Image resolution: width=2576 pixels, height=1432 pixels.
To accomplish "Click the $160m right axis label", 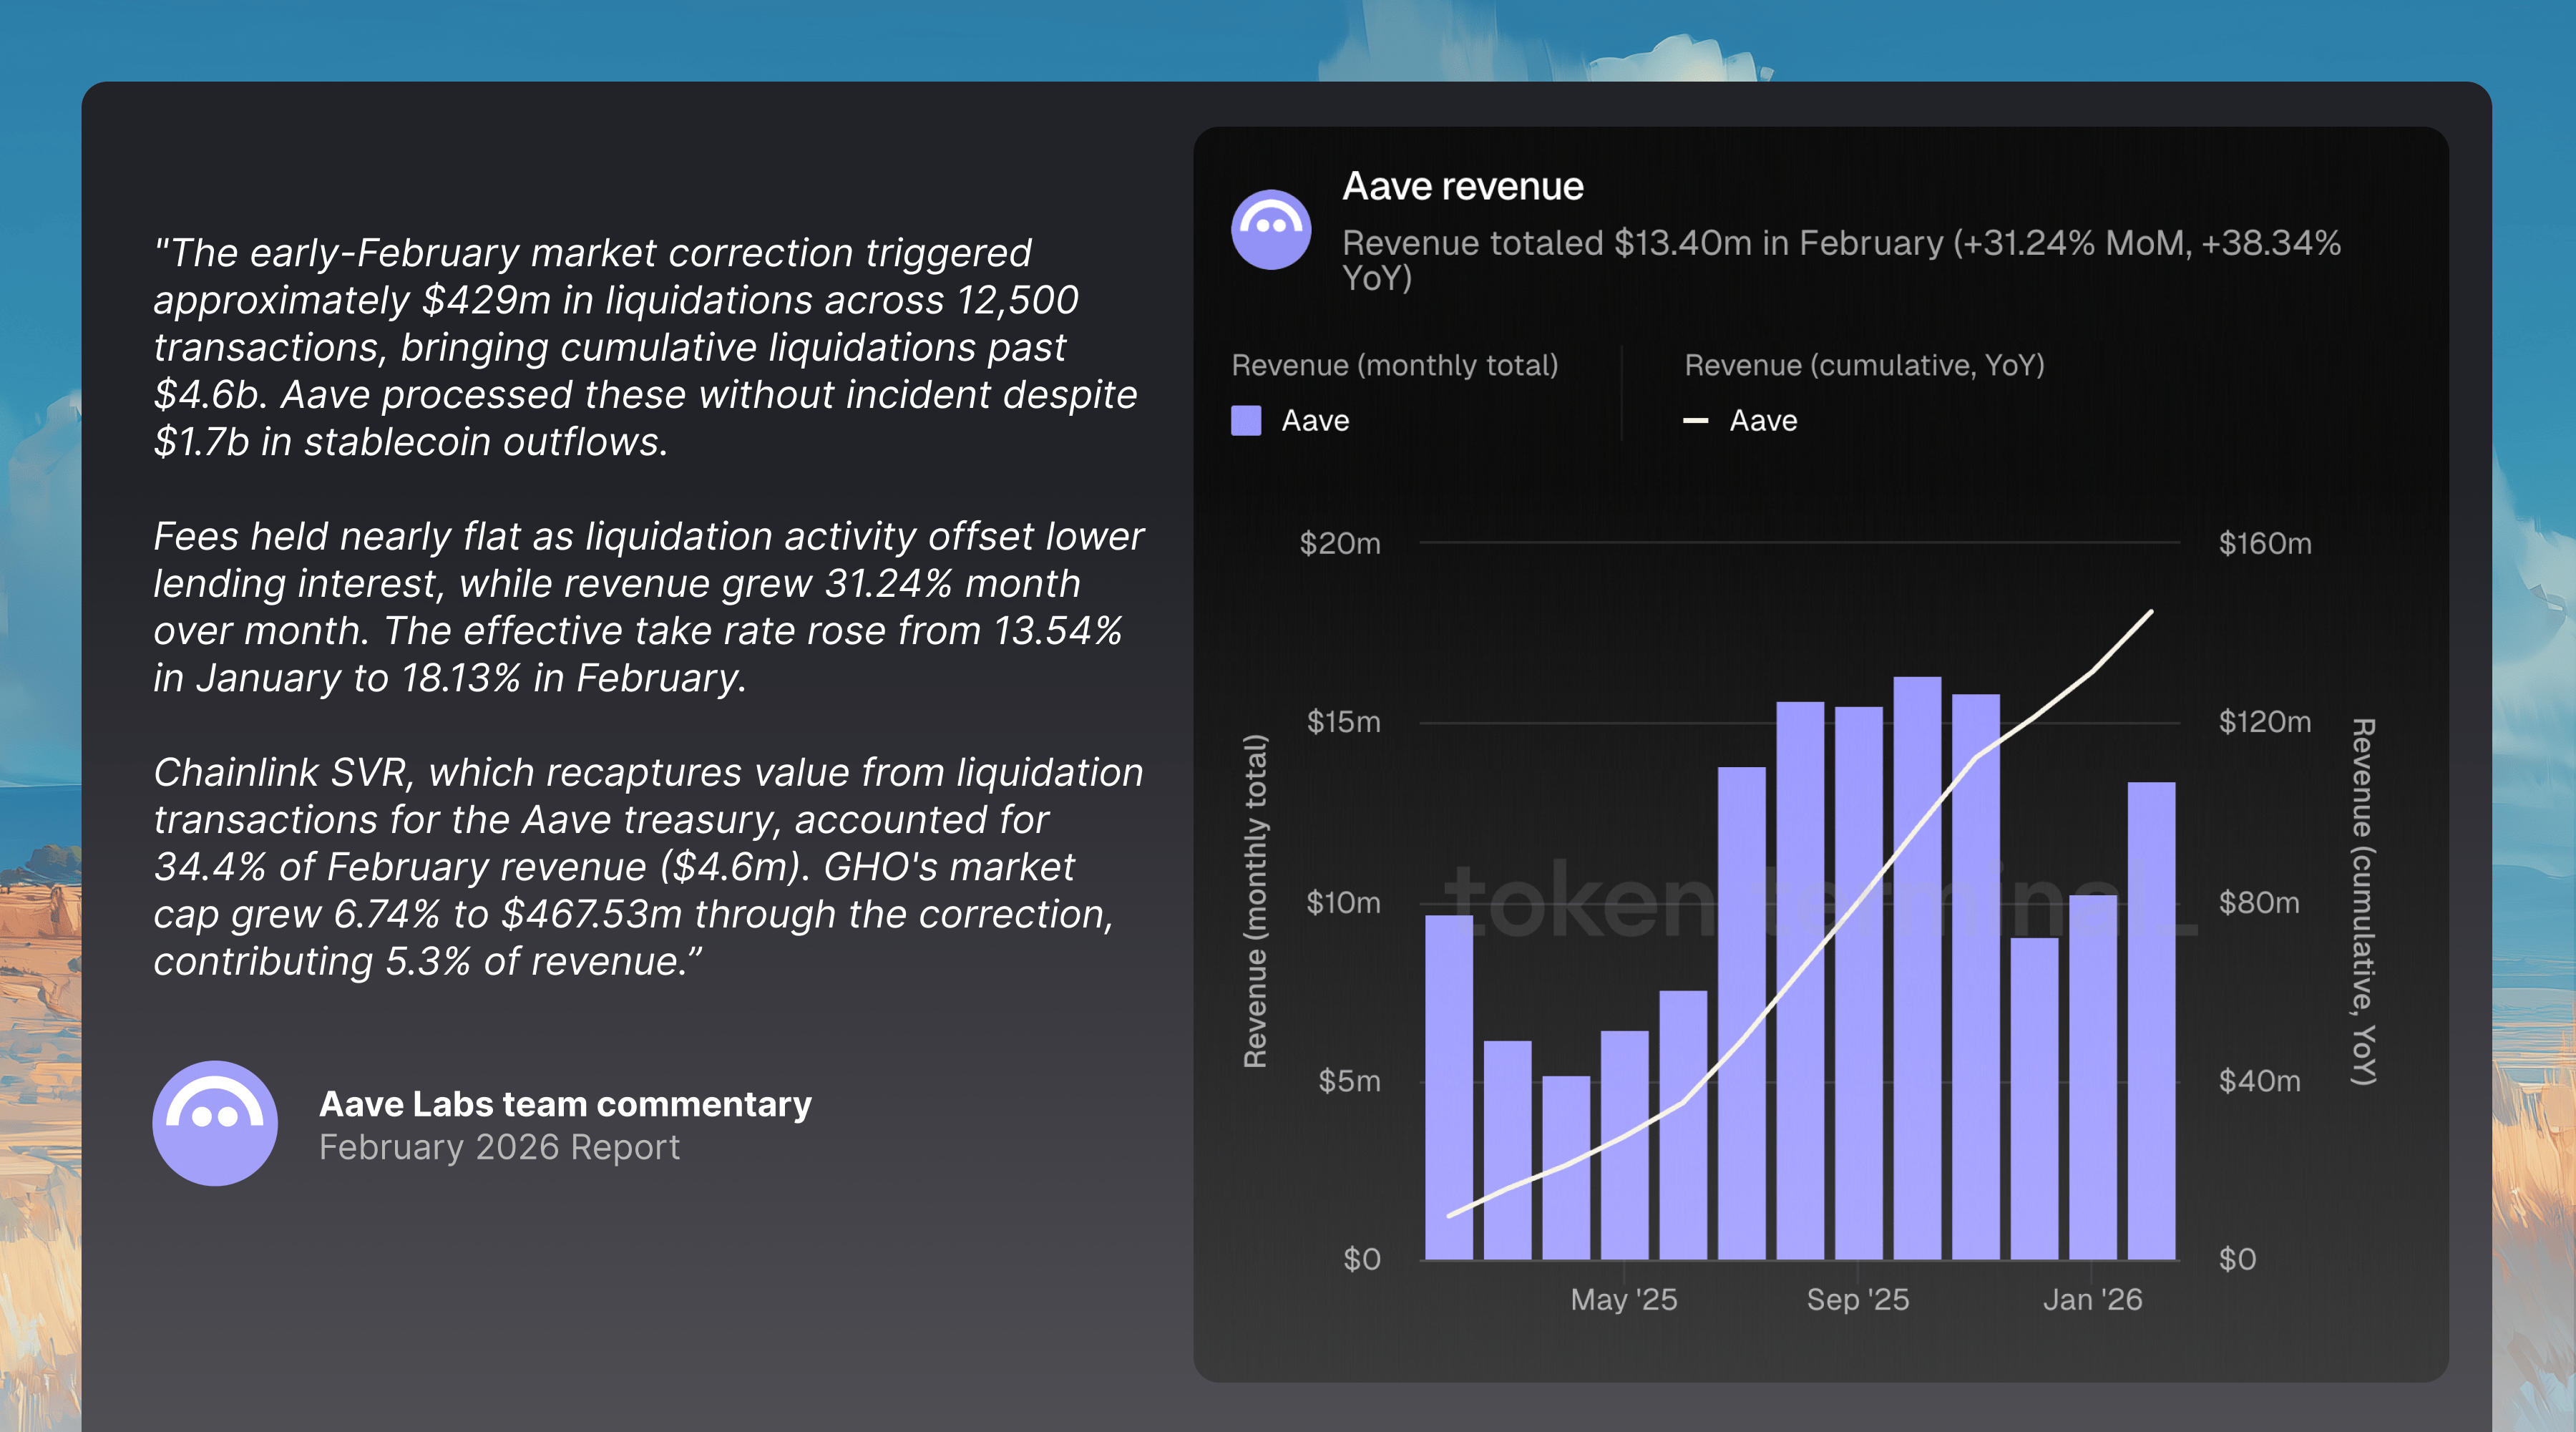I will (2265, 543).
